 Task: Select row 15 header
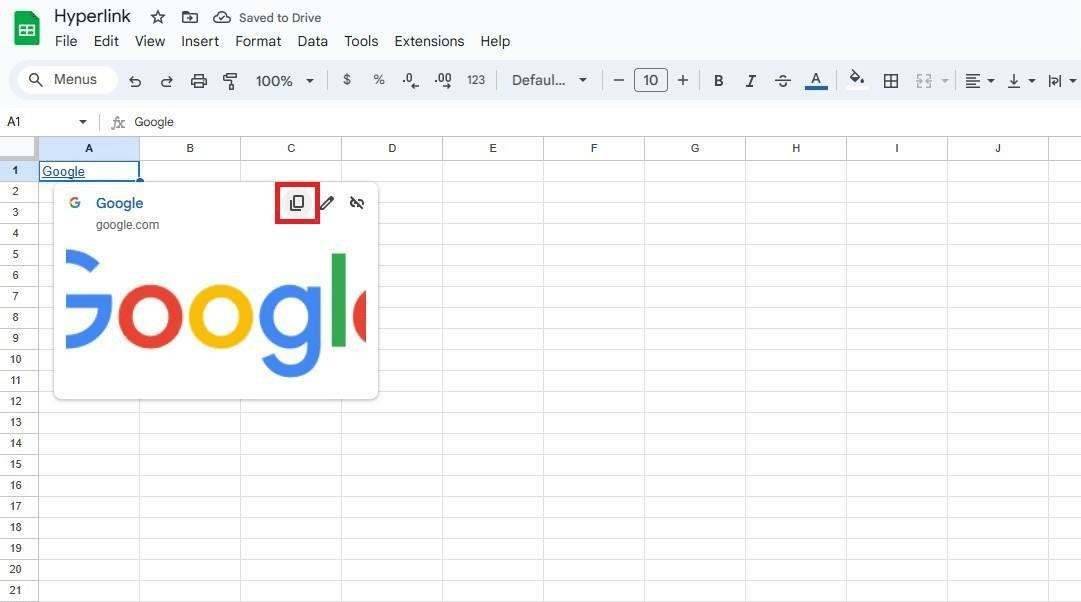[x=16, y=464]
